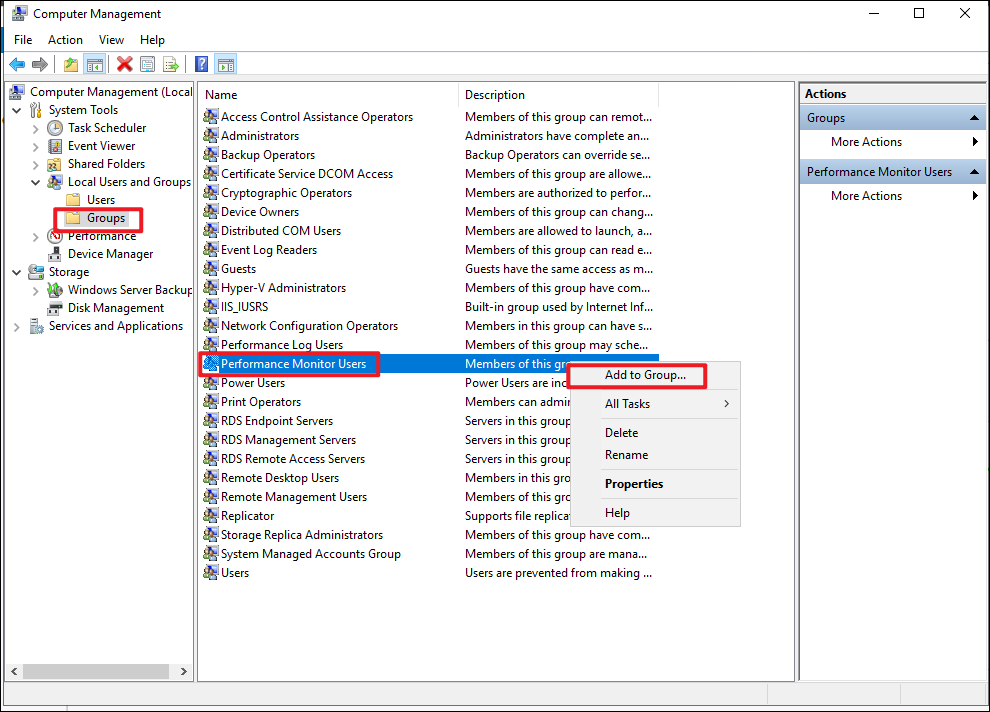This screenshot has height=712, width=990.
Task: Expand the Event Viewer node
Action: point(35,146)
